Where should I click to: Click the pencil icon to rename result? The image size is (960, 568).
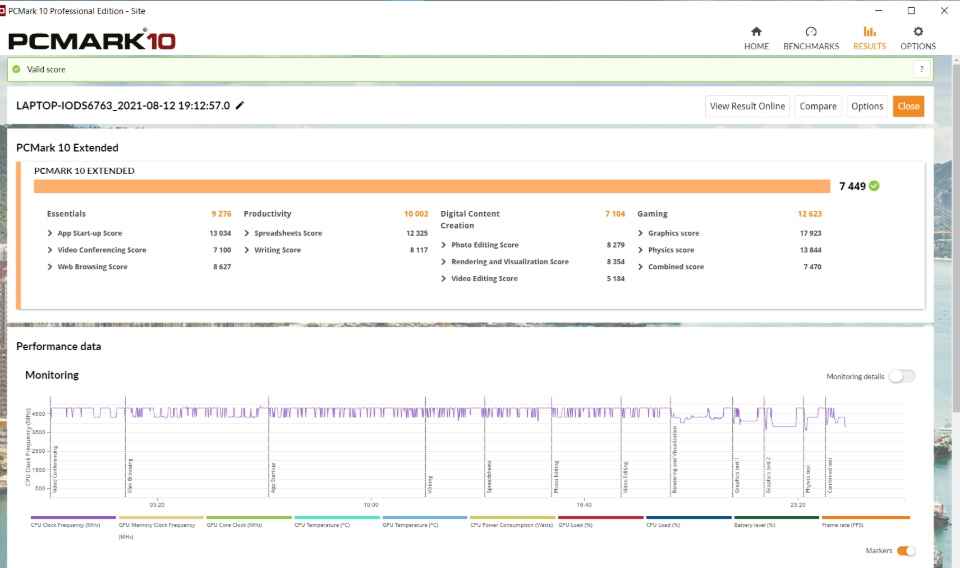(240, 105)
